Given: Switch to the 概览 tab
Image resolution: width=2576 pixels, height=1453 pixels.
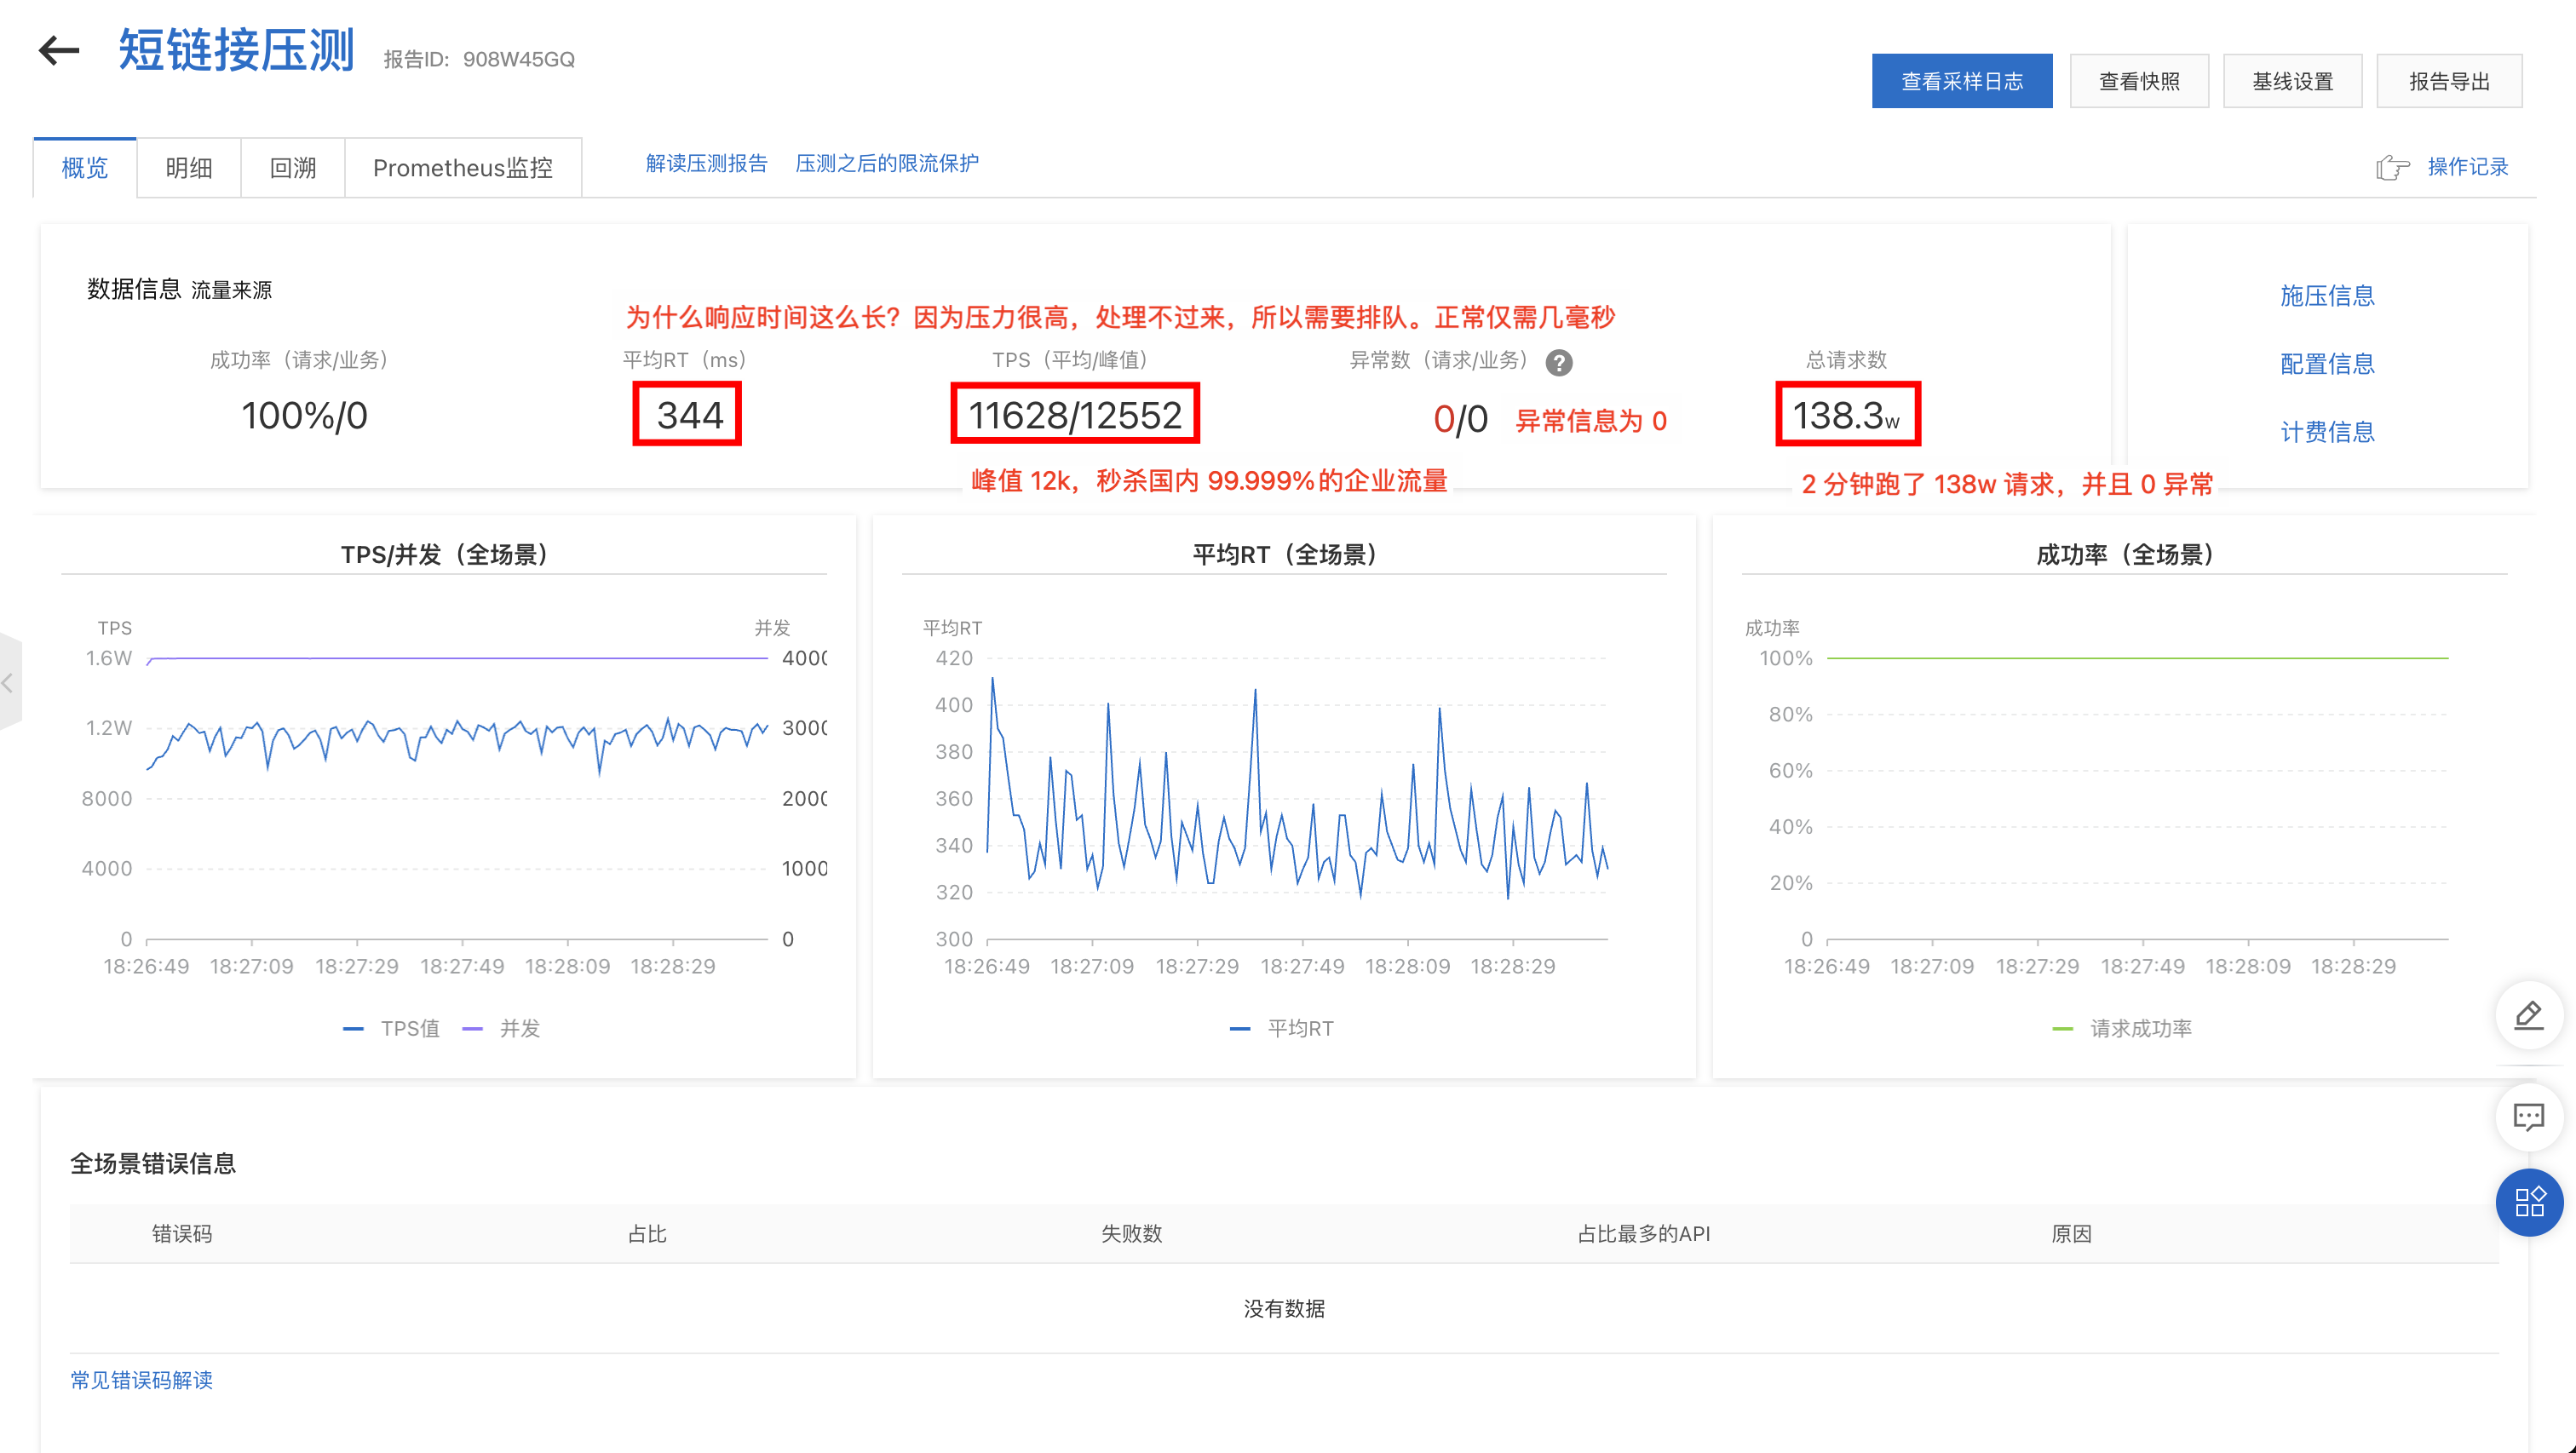Looking at the screenshot, I should (85, 167).
